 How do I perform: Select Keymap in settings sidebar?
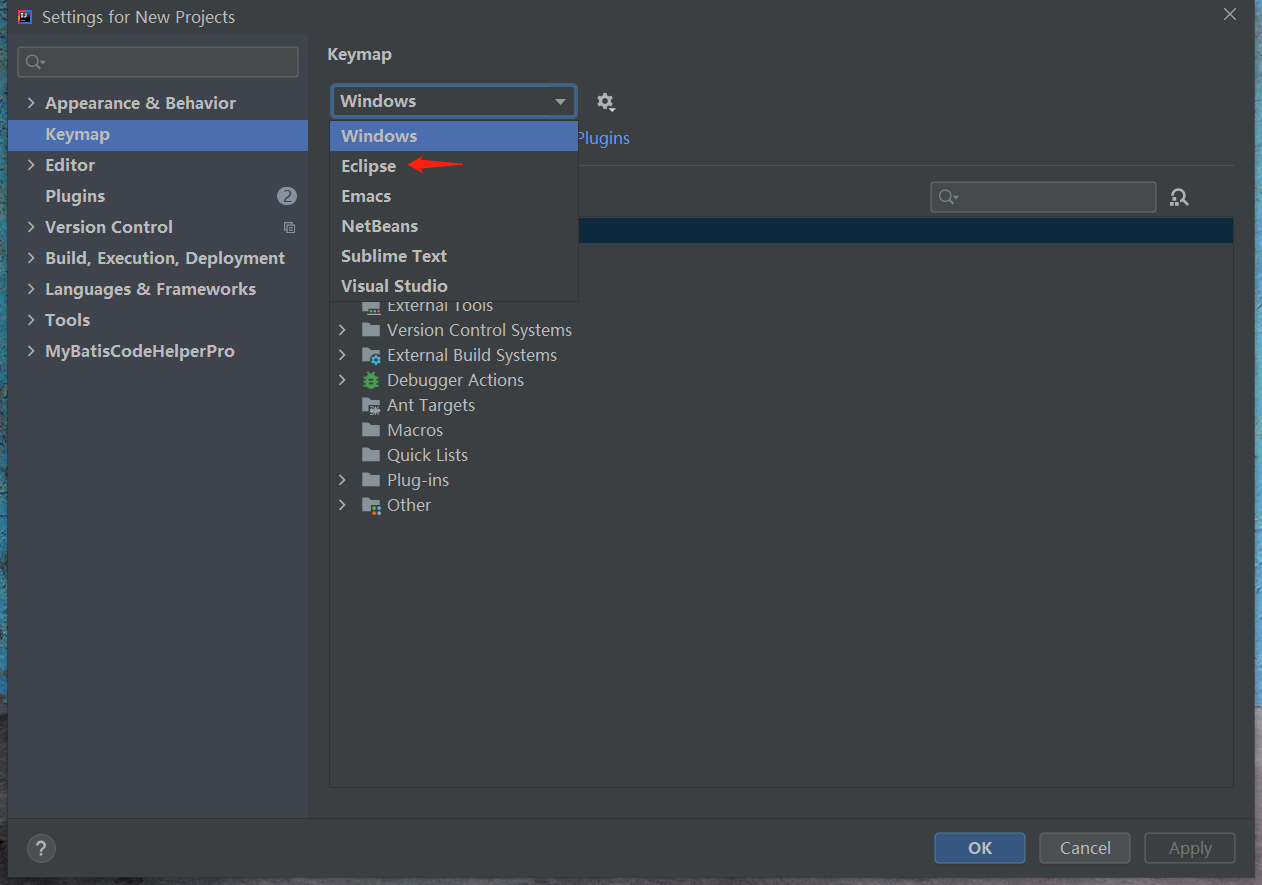click(158, 135)
